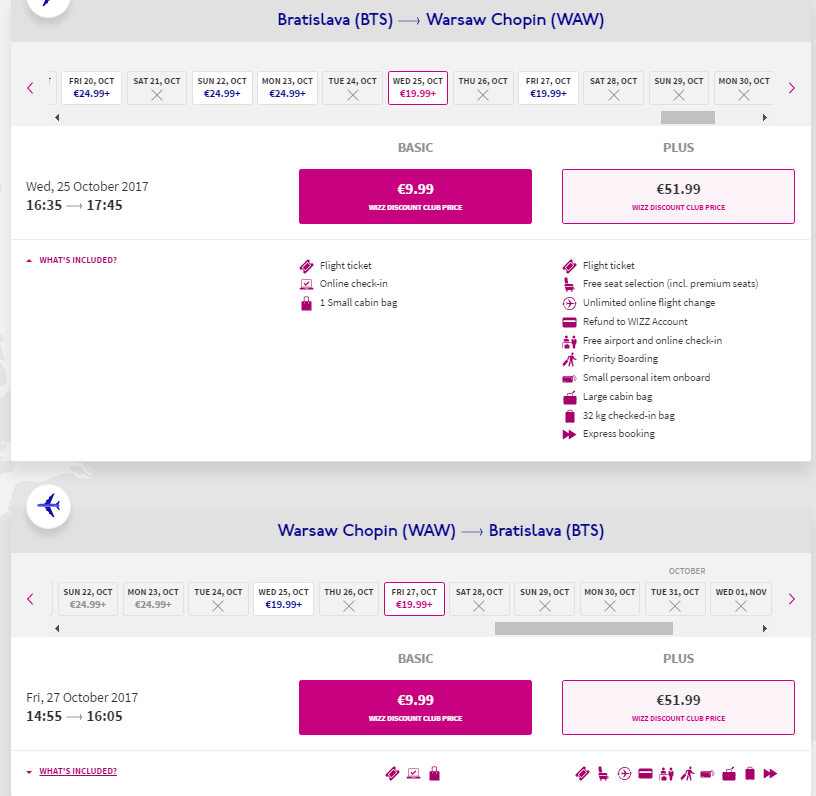Click unavailable outbound Tue 24 Oct
This screenshot has width=816, height=796.
pyautogui.click(x=353, y=88)
